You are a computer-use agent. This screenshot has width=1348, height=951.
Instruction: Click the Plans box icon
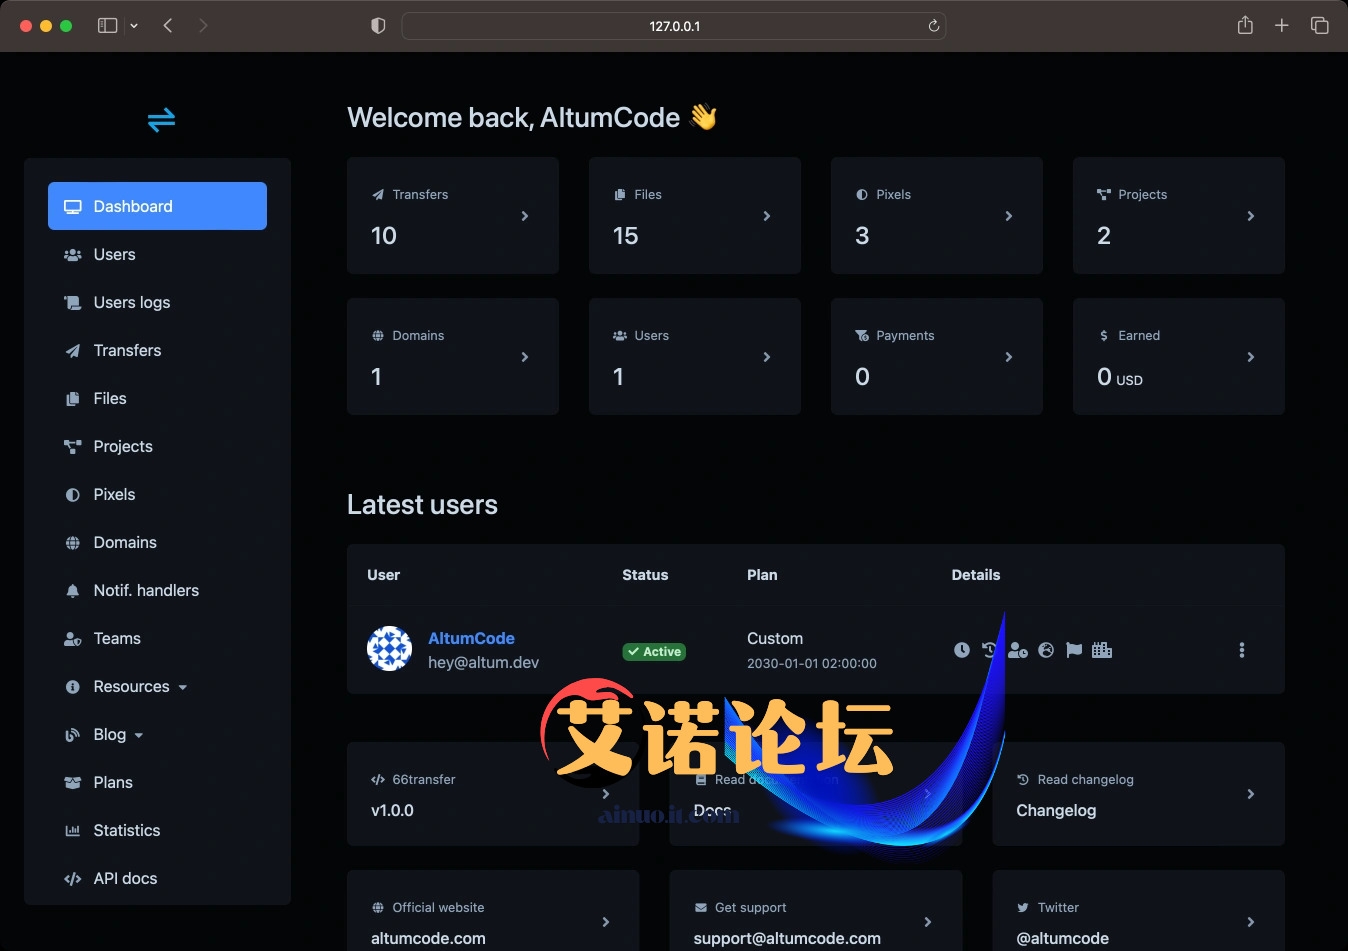pyautogui.click(x=72, y=783)
